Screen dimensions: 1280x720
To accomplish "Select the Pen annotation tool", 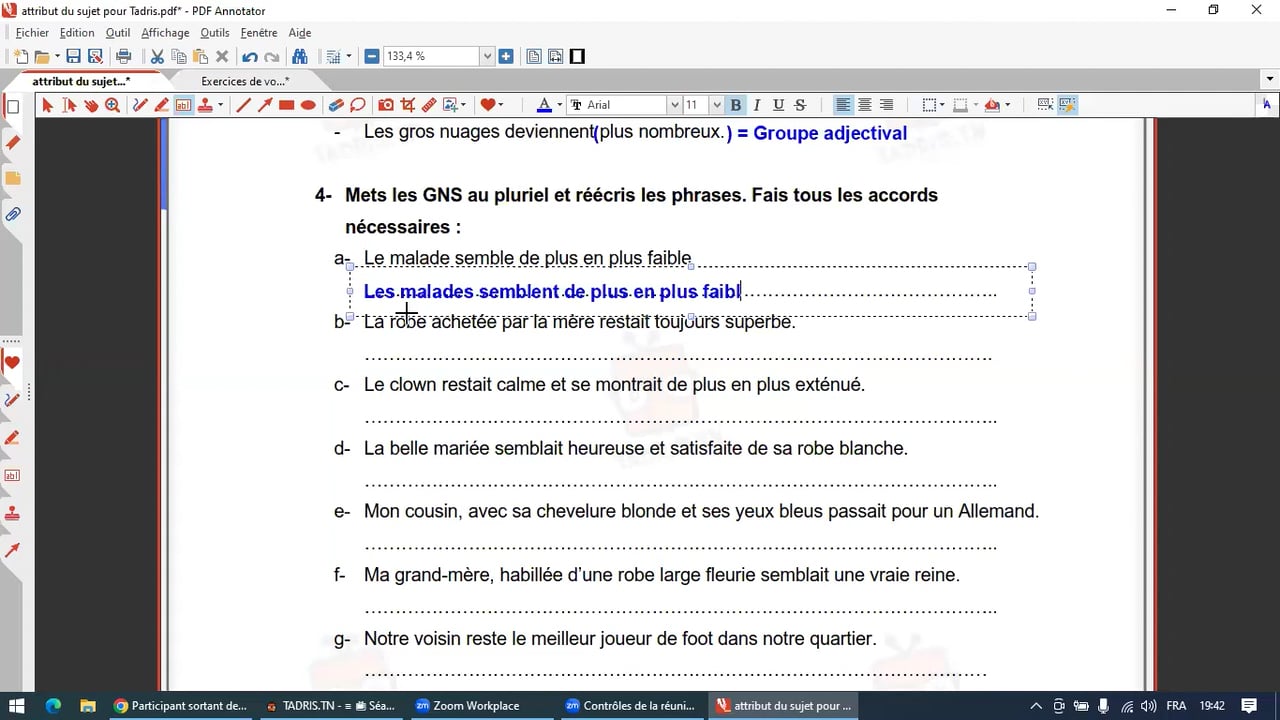I will click(x=140, y=105).
